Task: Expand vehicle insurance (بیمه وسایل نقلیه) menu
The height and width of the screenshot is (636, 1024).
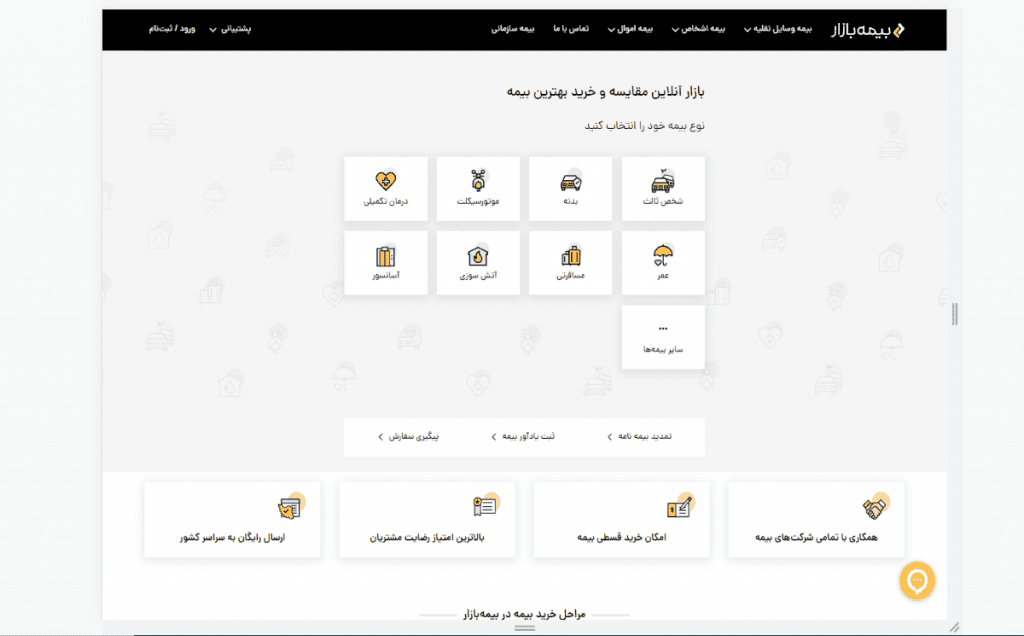Action: pyautogui.click(x=778, y=29)
